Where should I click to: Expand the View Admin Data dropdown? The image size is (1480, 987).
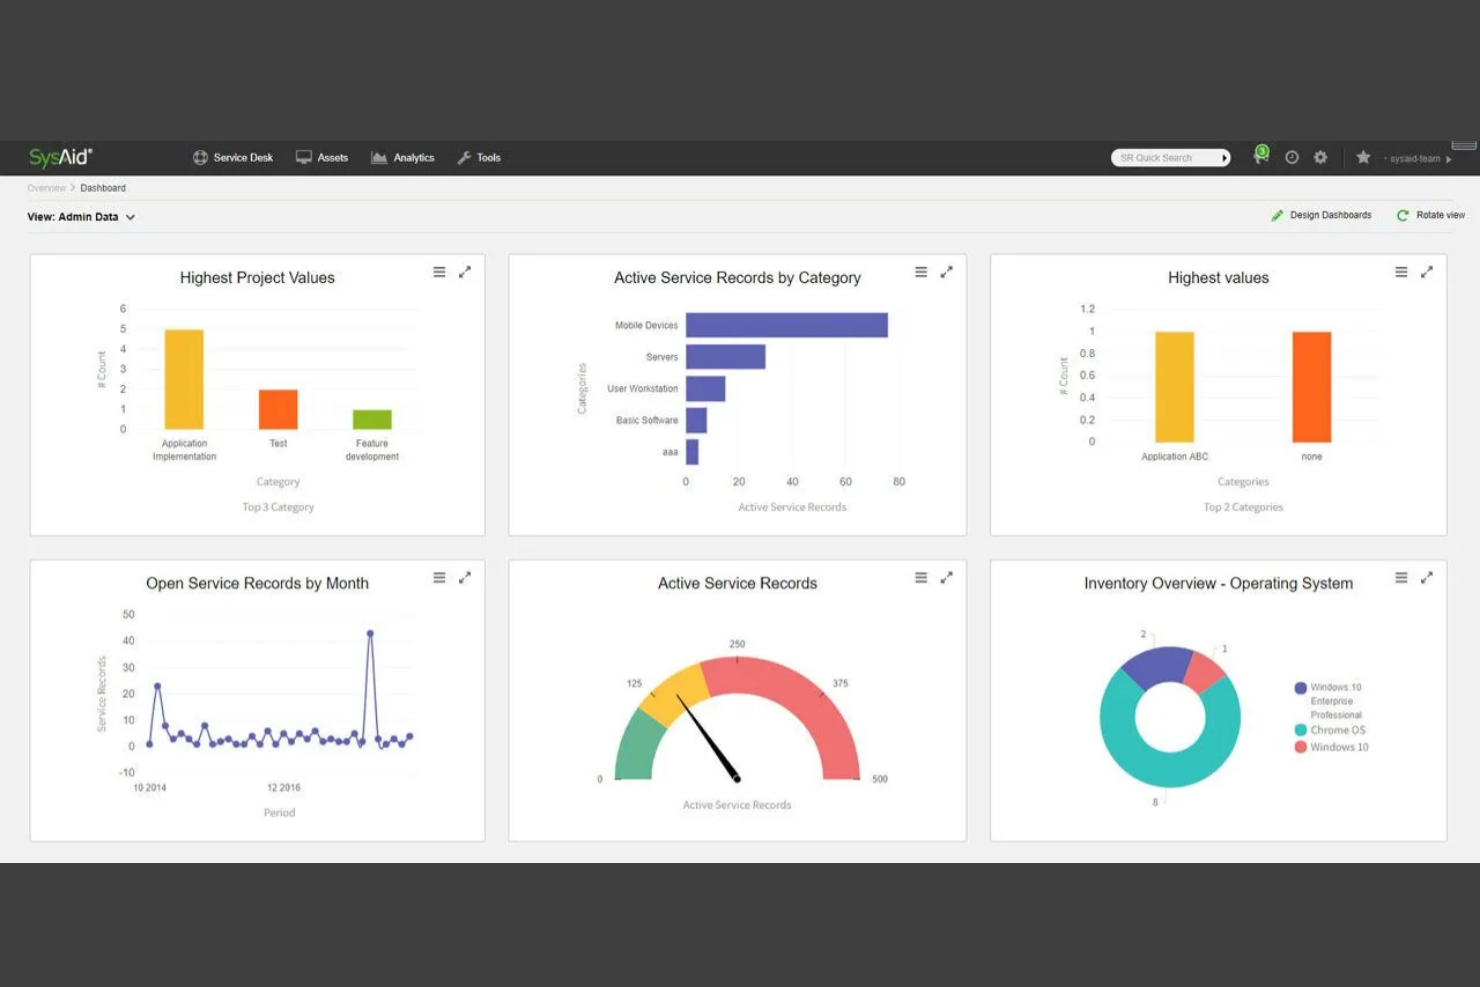(x=131, y=217)
